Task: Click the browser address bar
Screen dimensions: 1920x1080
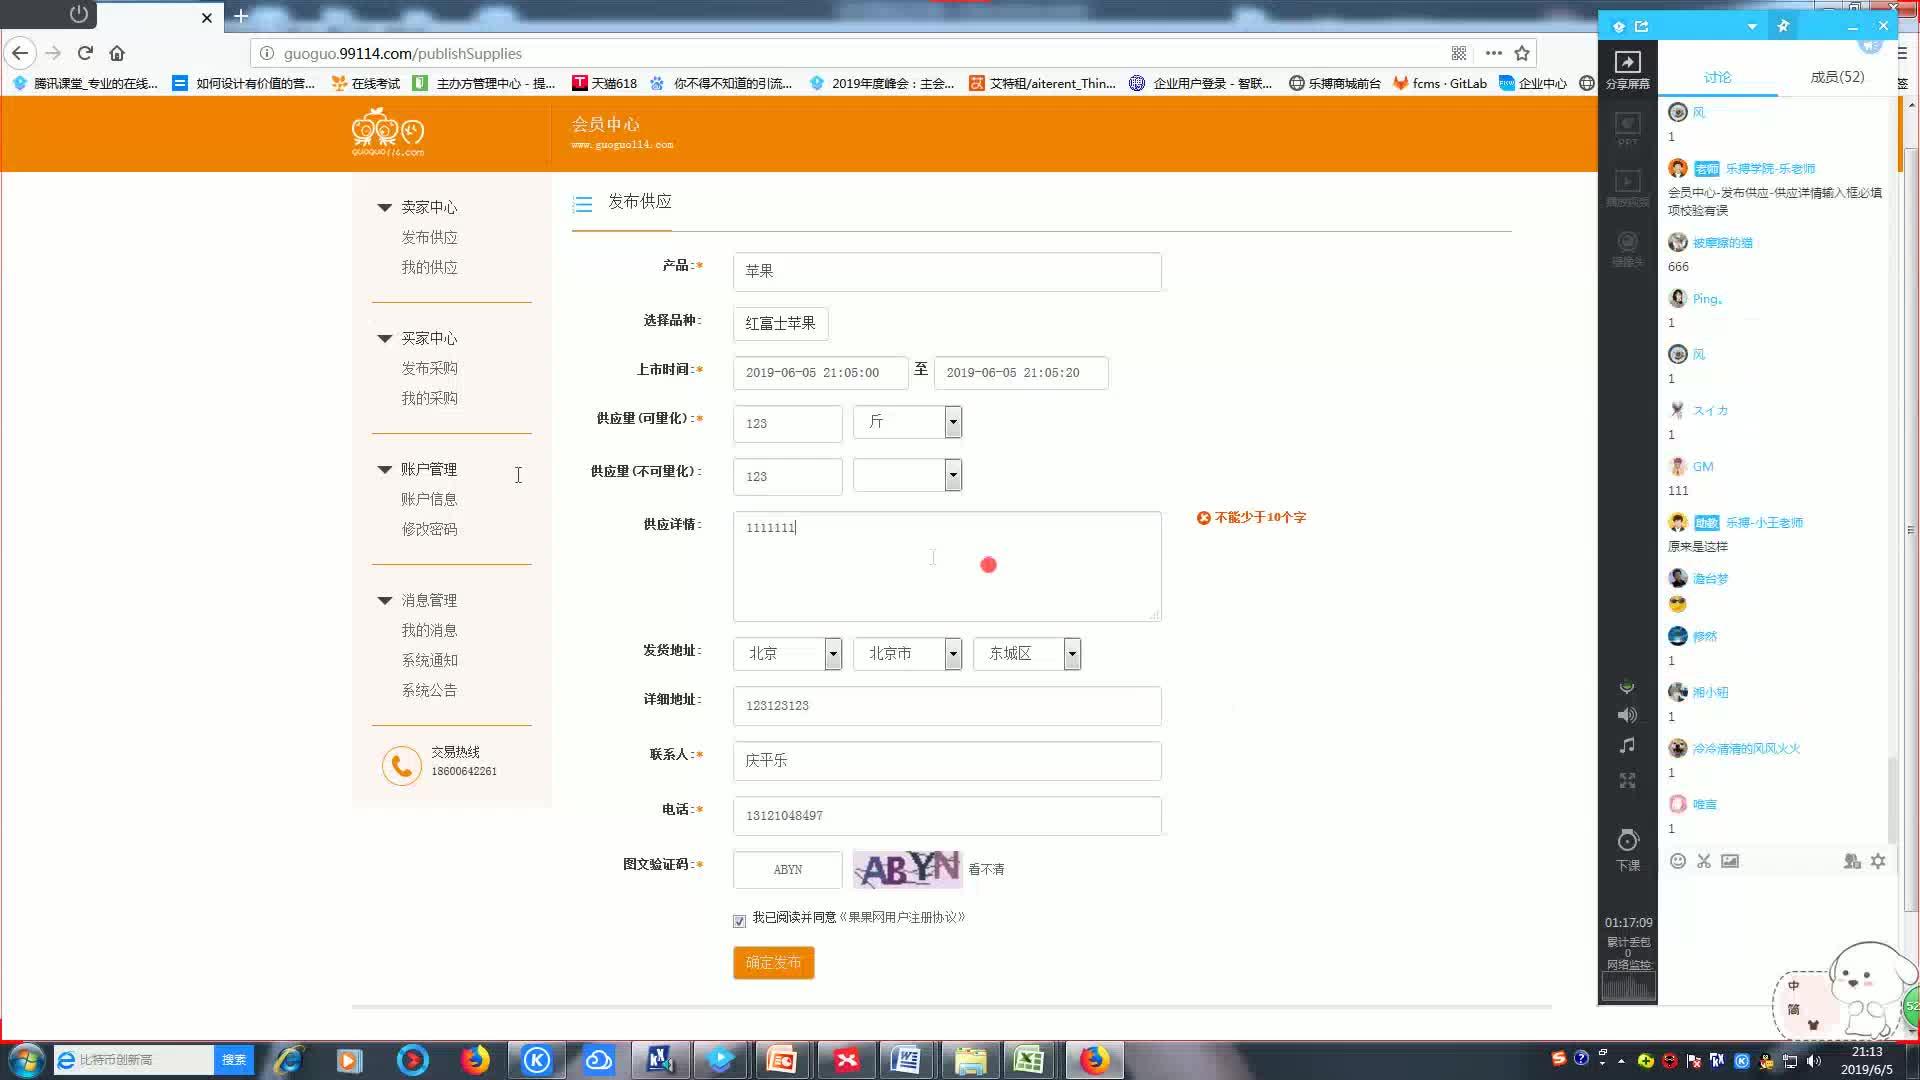Action: tap(850, 53)
